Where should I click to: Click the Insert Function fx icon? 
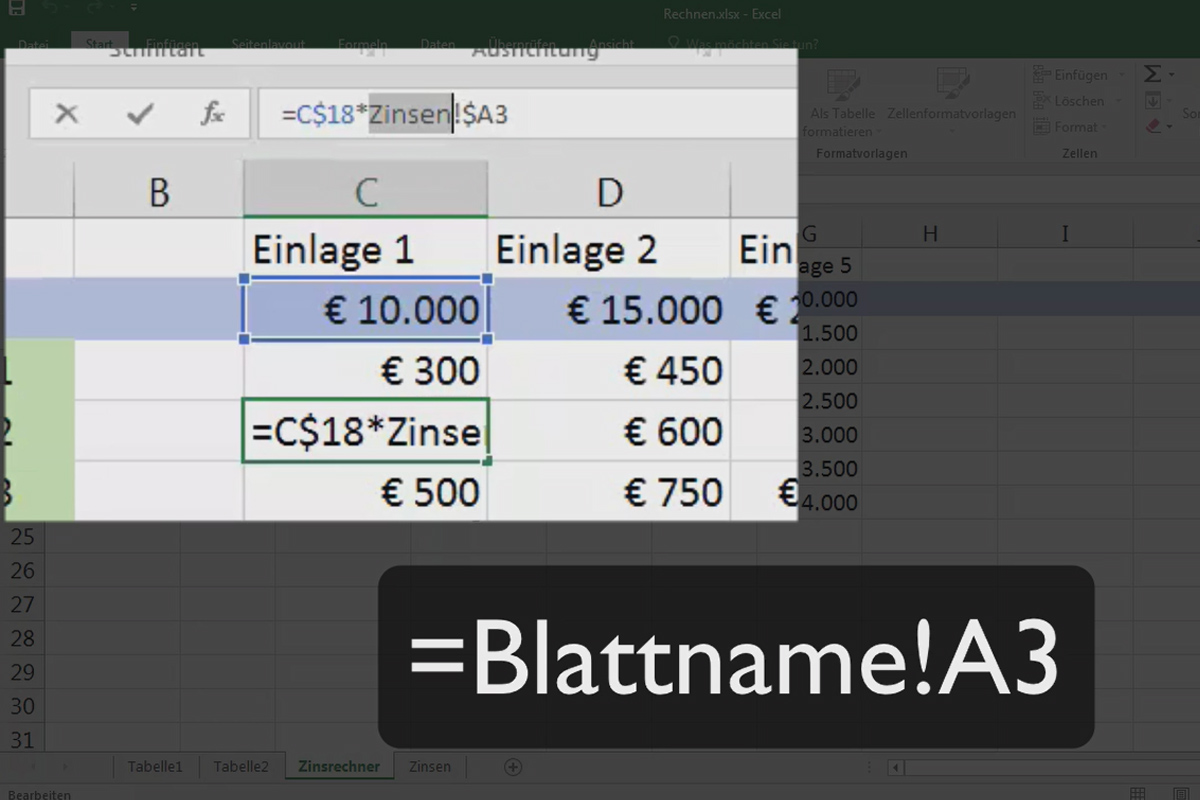[x=212, y=113]
